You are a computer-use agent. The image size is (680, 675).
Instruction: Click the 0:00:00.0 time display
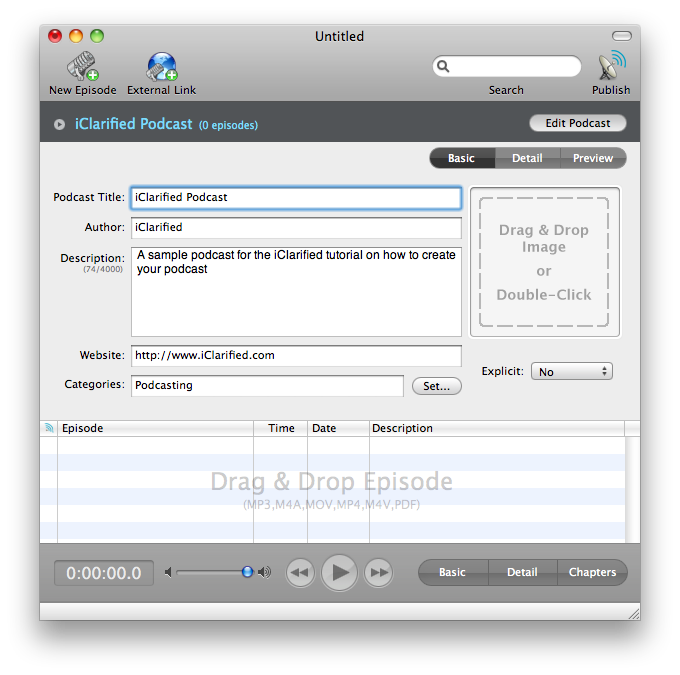coord(104,573)
